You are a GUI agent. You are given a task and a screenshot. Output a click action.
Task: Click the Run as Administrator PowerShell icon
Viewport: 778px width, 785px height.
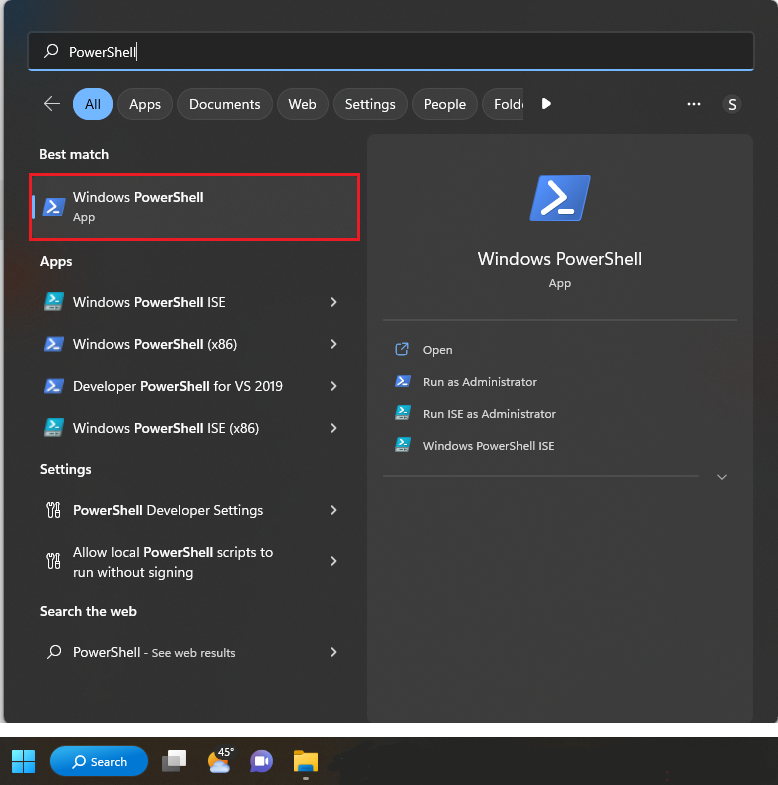click(x=403, y=381)
